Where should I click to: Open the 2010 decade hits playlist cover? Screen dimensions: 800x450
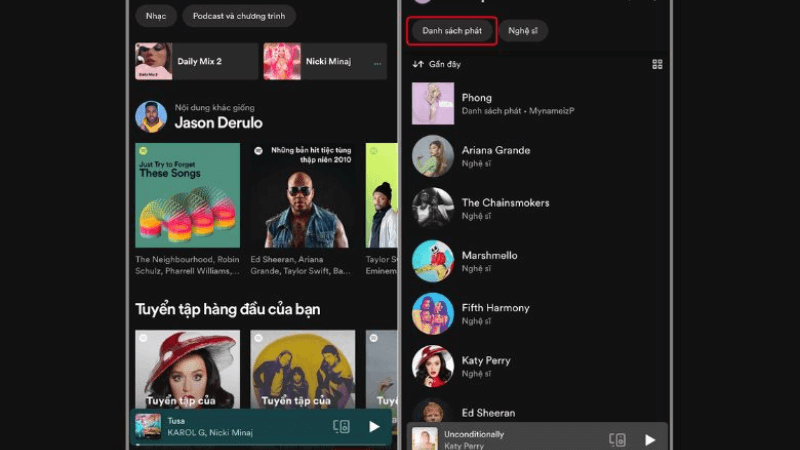point(302,195)
